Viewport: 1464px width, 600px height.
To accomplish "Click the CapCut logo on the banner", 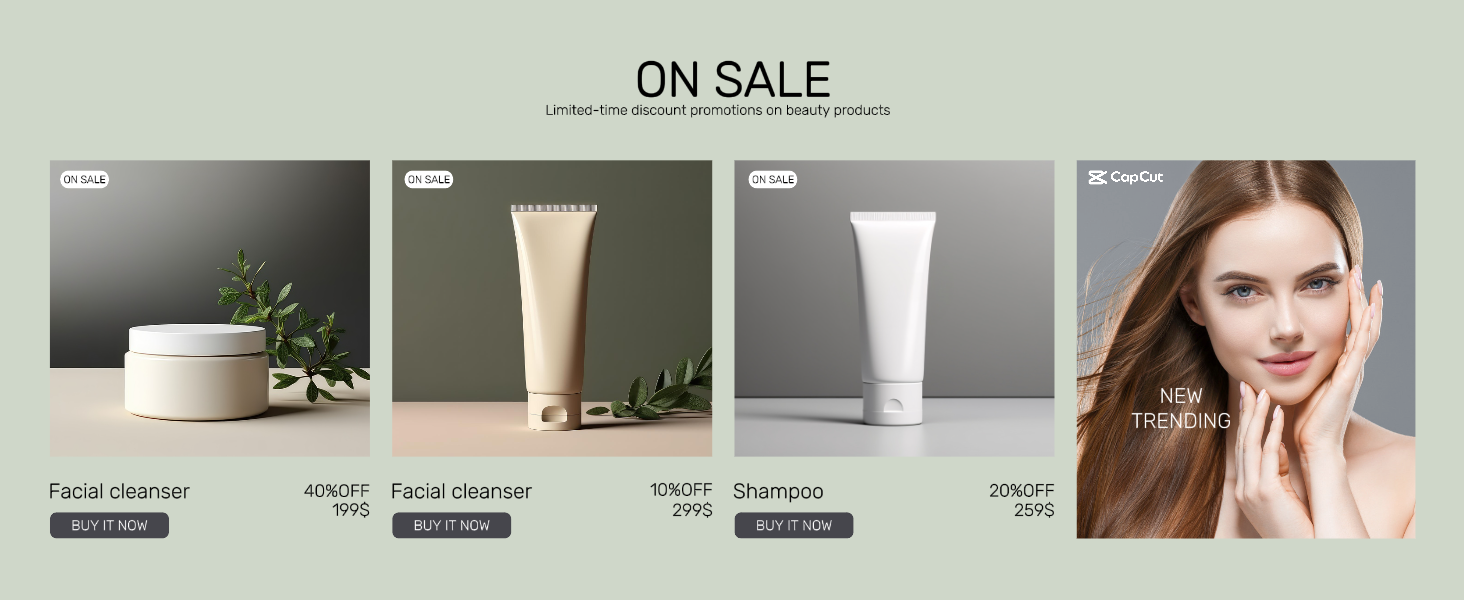I will (x=1126, y=177).
